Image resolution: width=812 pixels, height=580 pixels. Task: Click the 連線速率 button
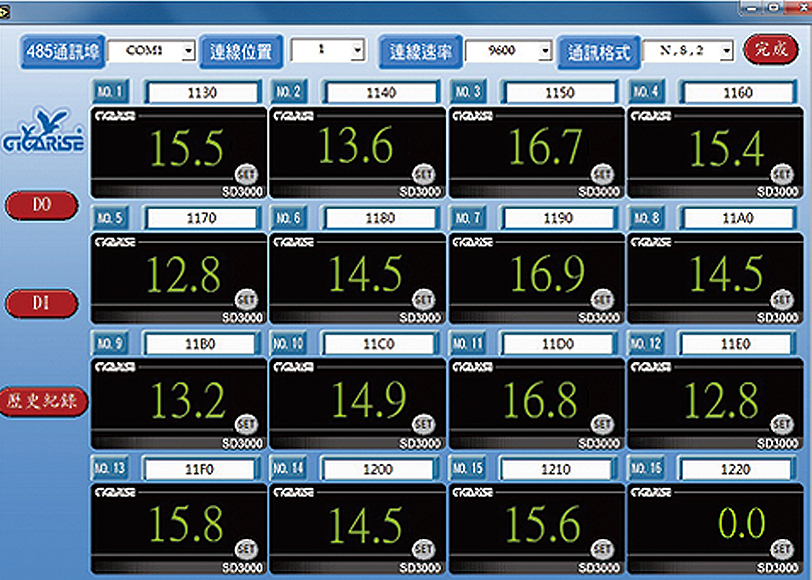[420, 51]
